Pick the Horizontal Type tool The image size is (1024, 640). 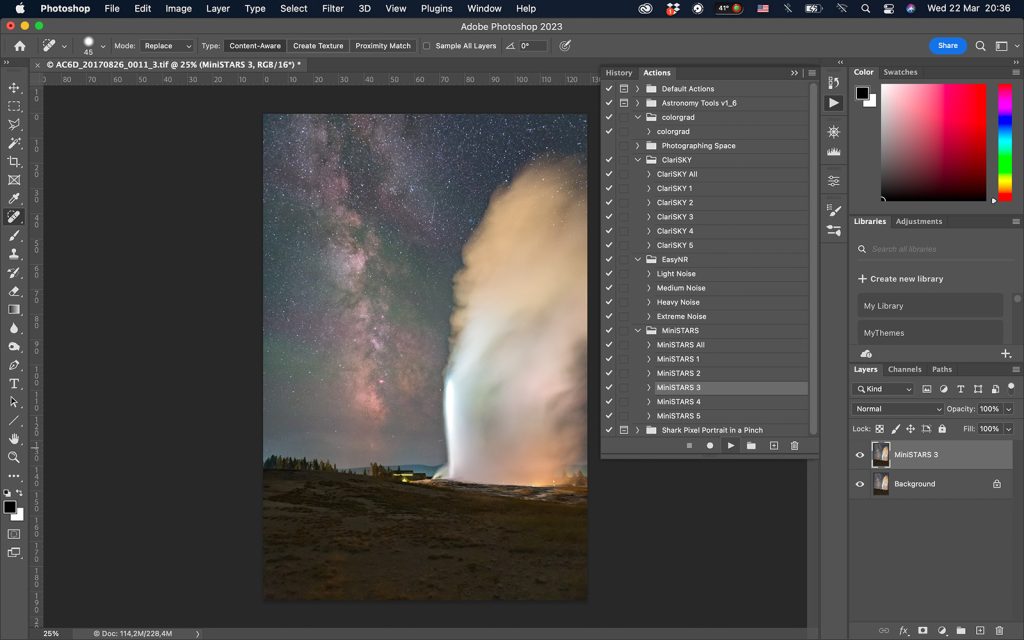tap(14, 382)
